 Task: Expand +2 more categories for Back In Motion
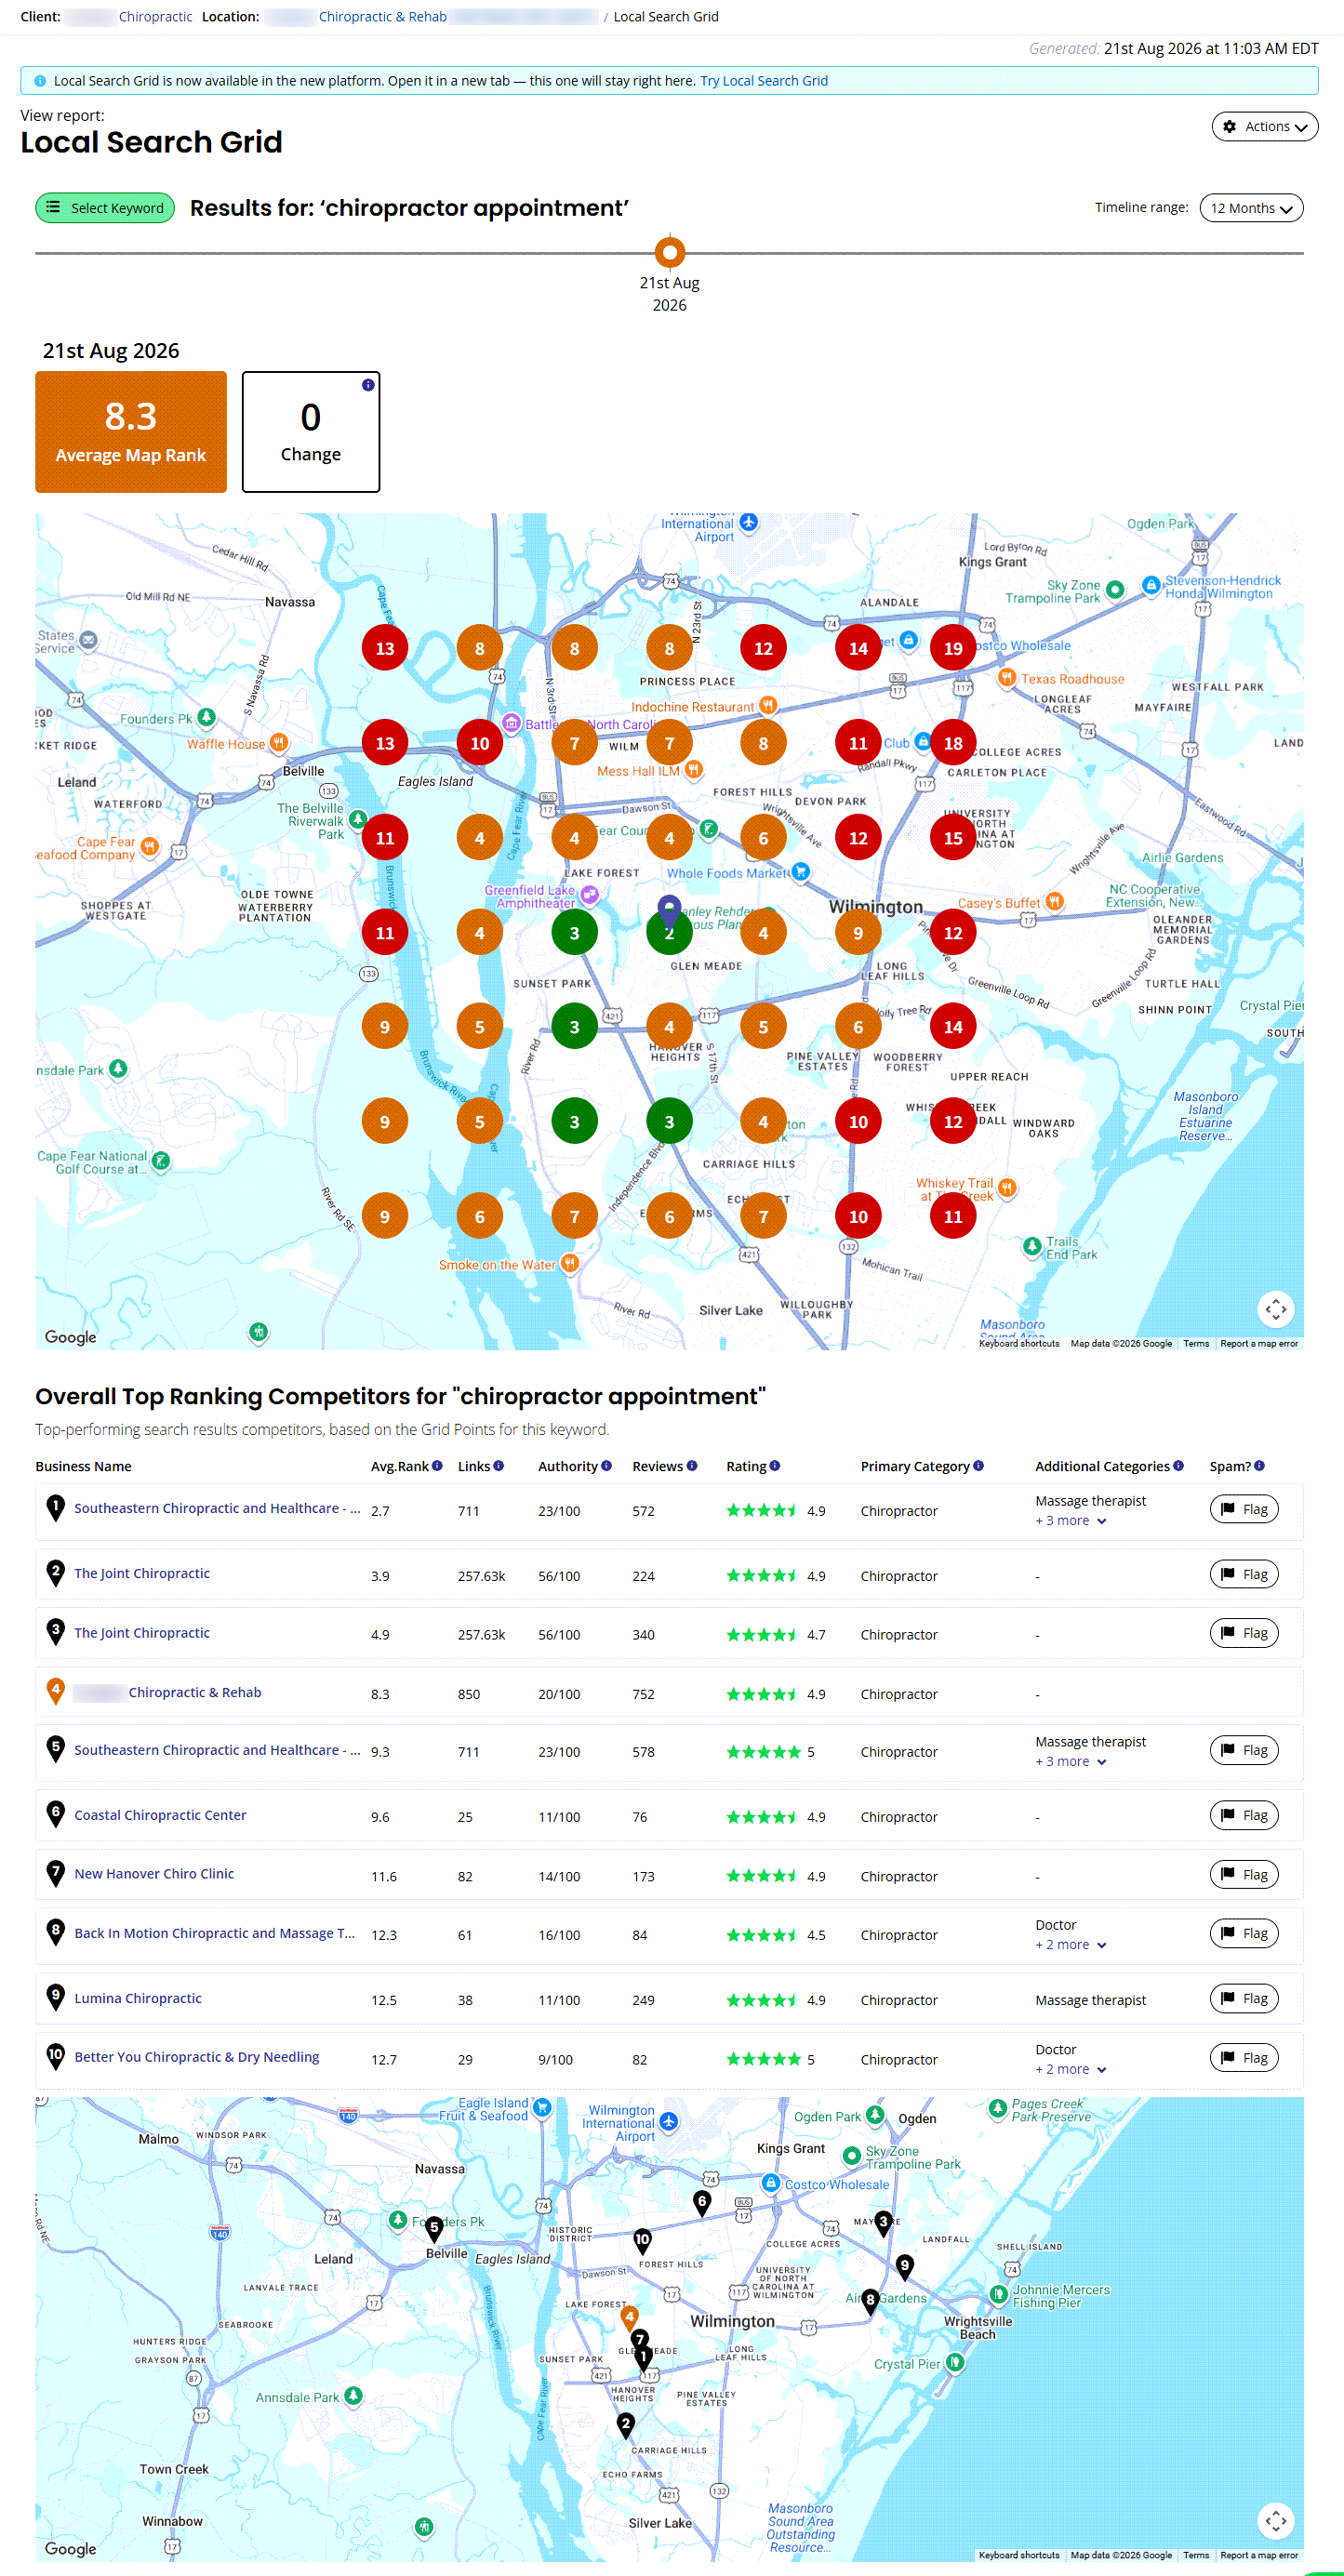1070,1945
